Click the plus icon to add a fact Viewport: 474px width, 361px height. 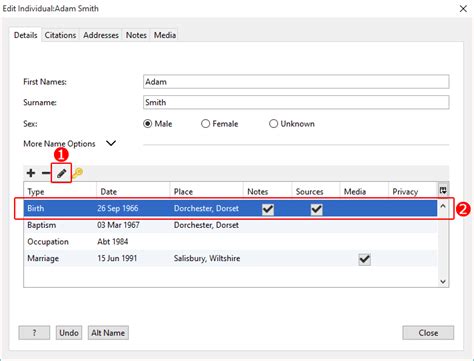(x=31, y=173)
